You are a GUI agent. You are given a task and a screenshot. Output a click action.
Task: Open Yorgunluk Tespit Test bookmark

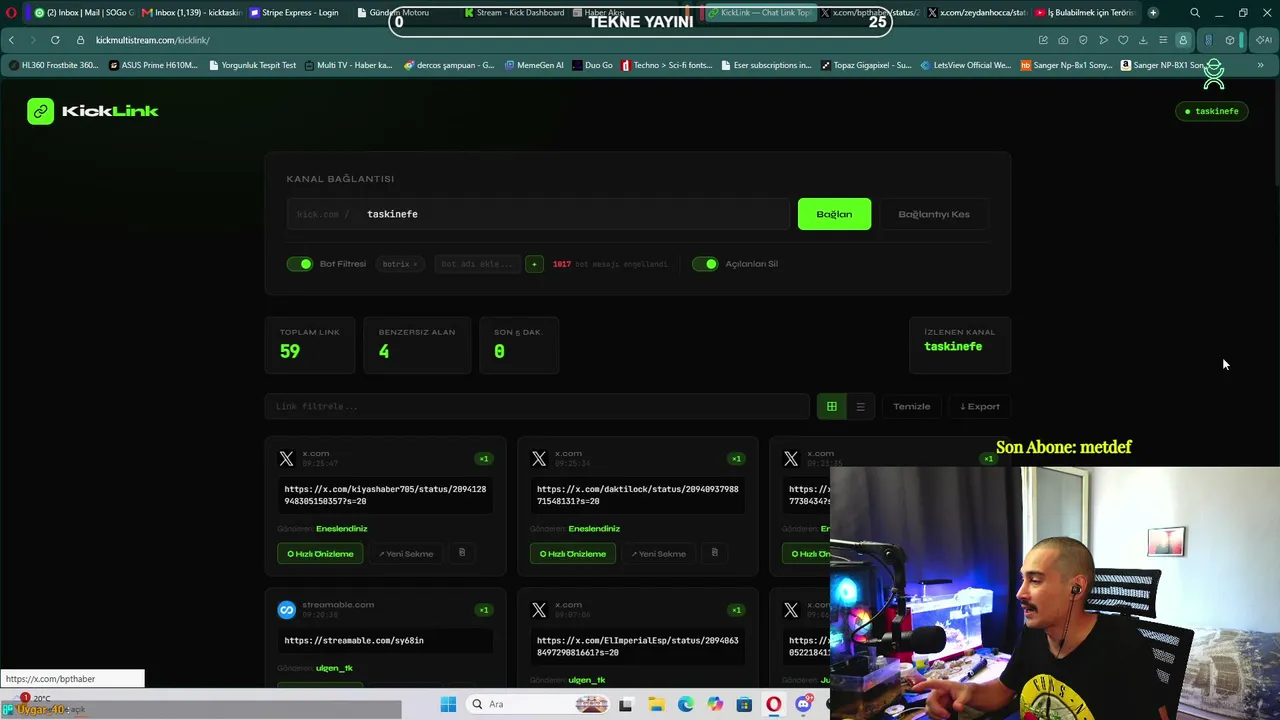point(253,65)
